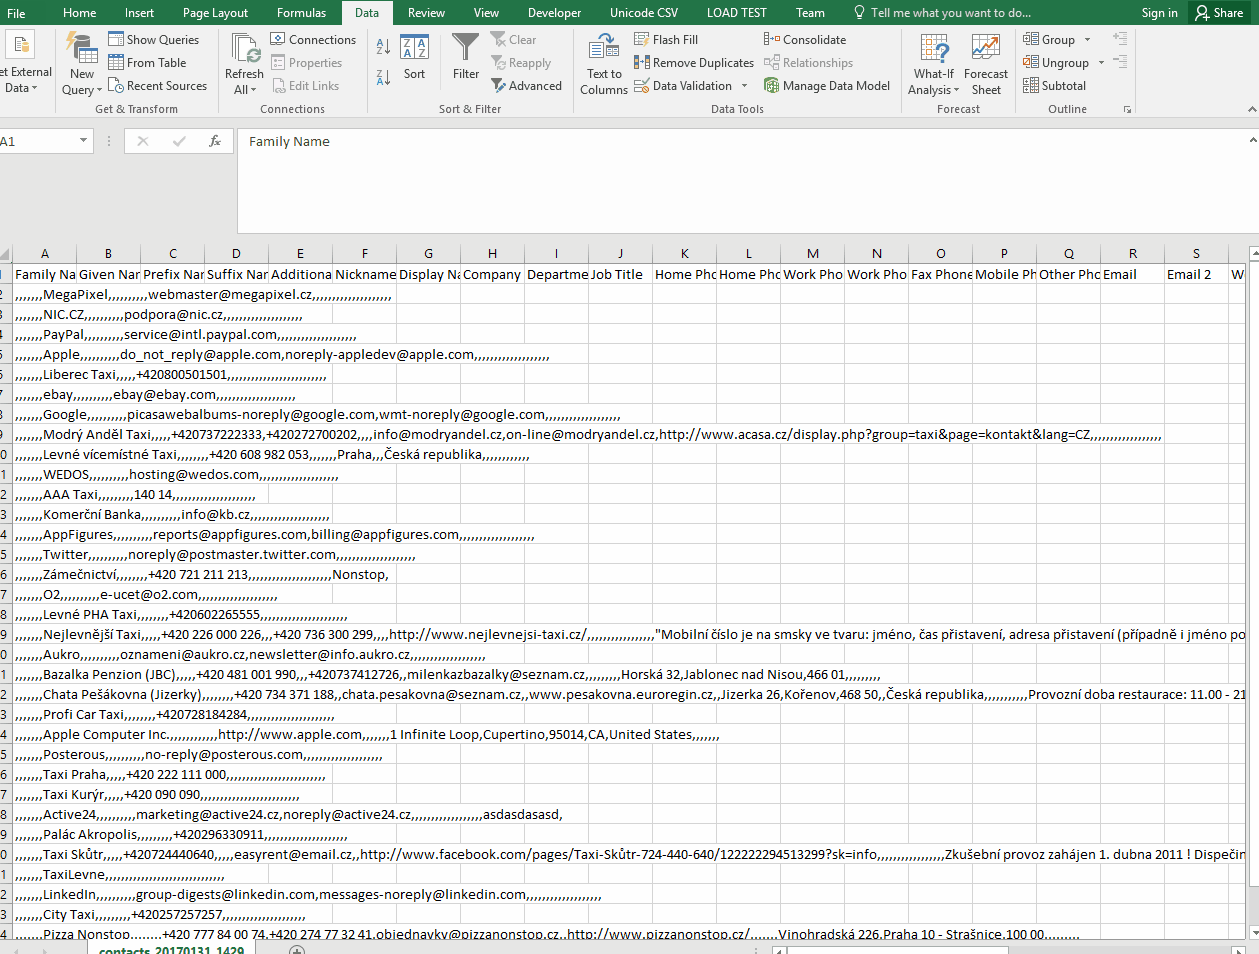
Task: Open Manage Data Model
Action: [827, 86]
